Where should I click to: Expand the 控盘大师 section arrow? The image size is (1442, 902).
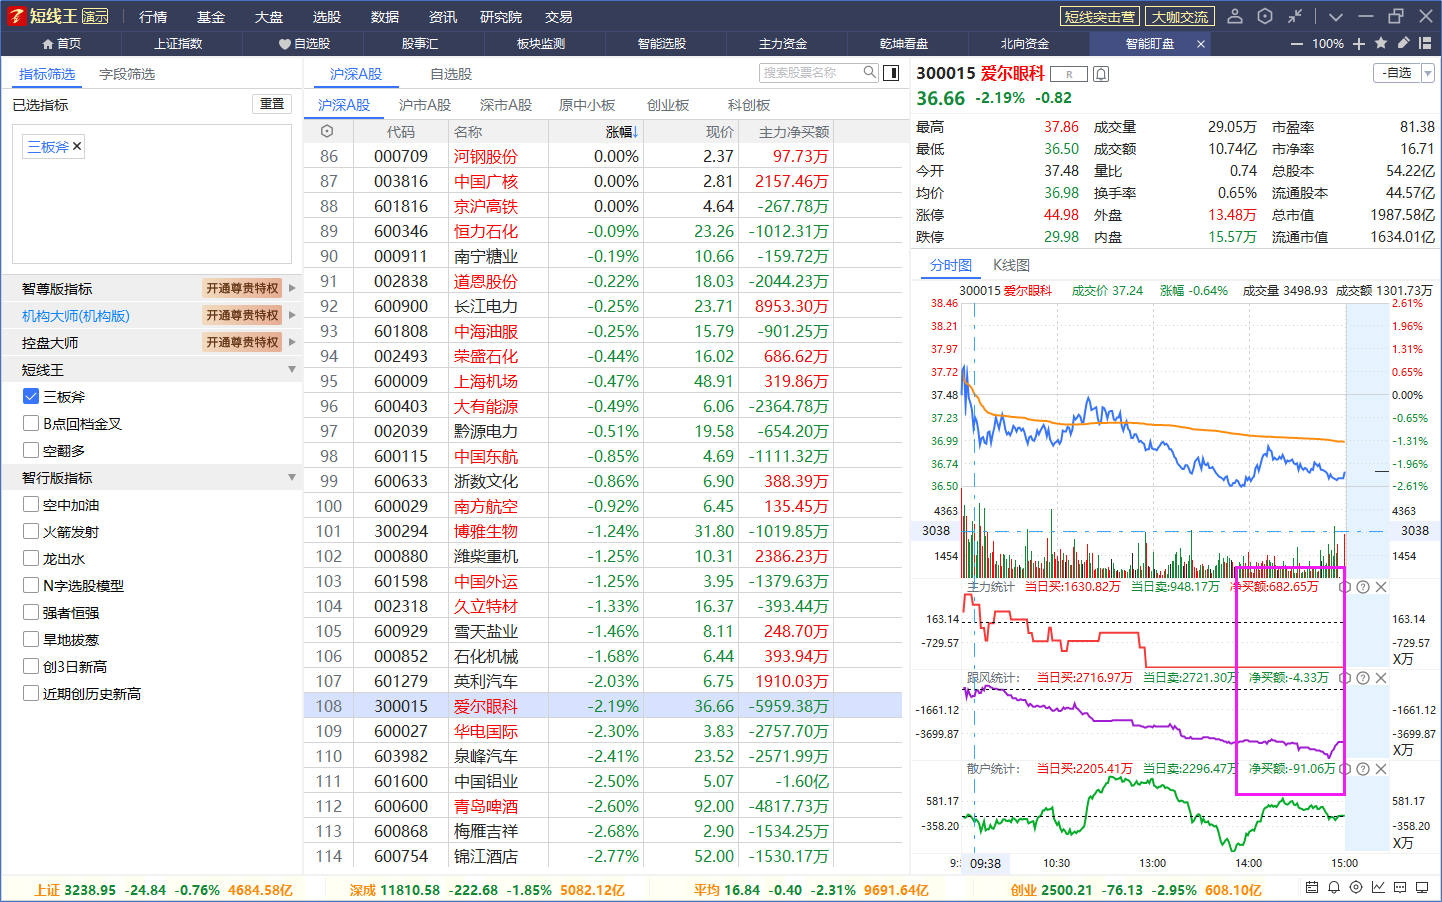tap(292, 342)
